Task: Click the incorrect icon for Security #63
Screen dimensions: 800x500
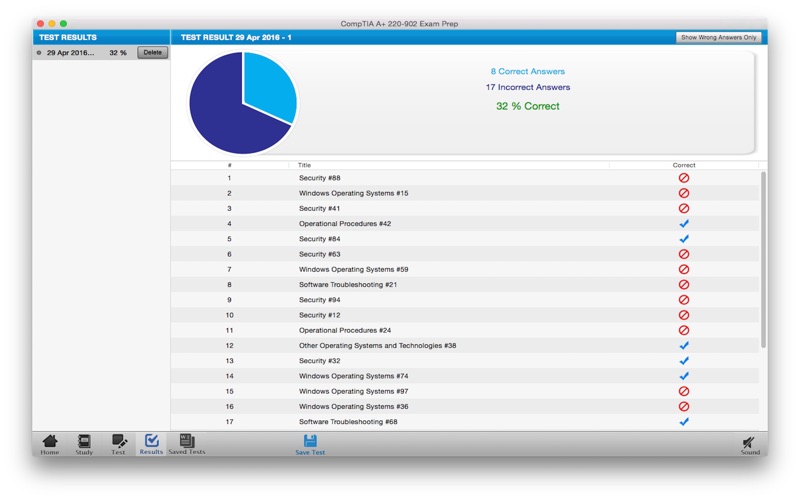Action: pyautogui.click(x=684, y=254)
